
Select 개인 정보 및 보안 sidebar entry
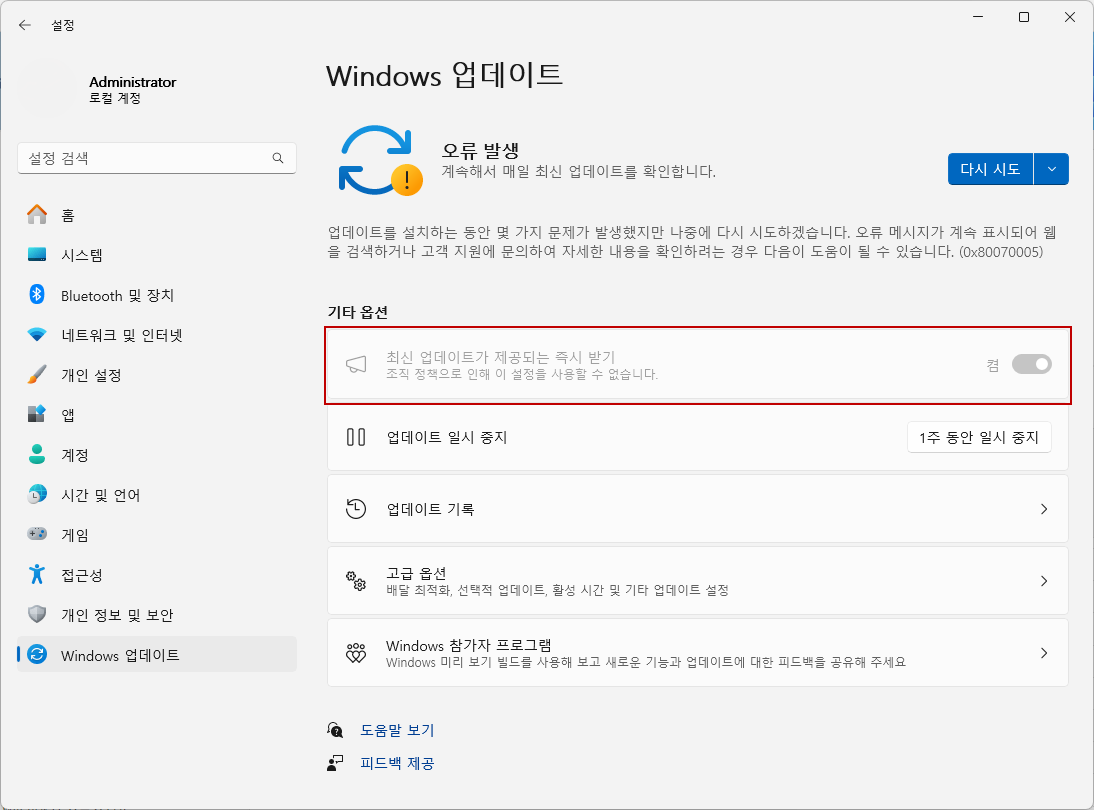pyautogui.click(x=157, y=615)
